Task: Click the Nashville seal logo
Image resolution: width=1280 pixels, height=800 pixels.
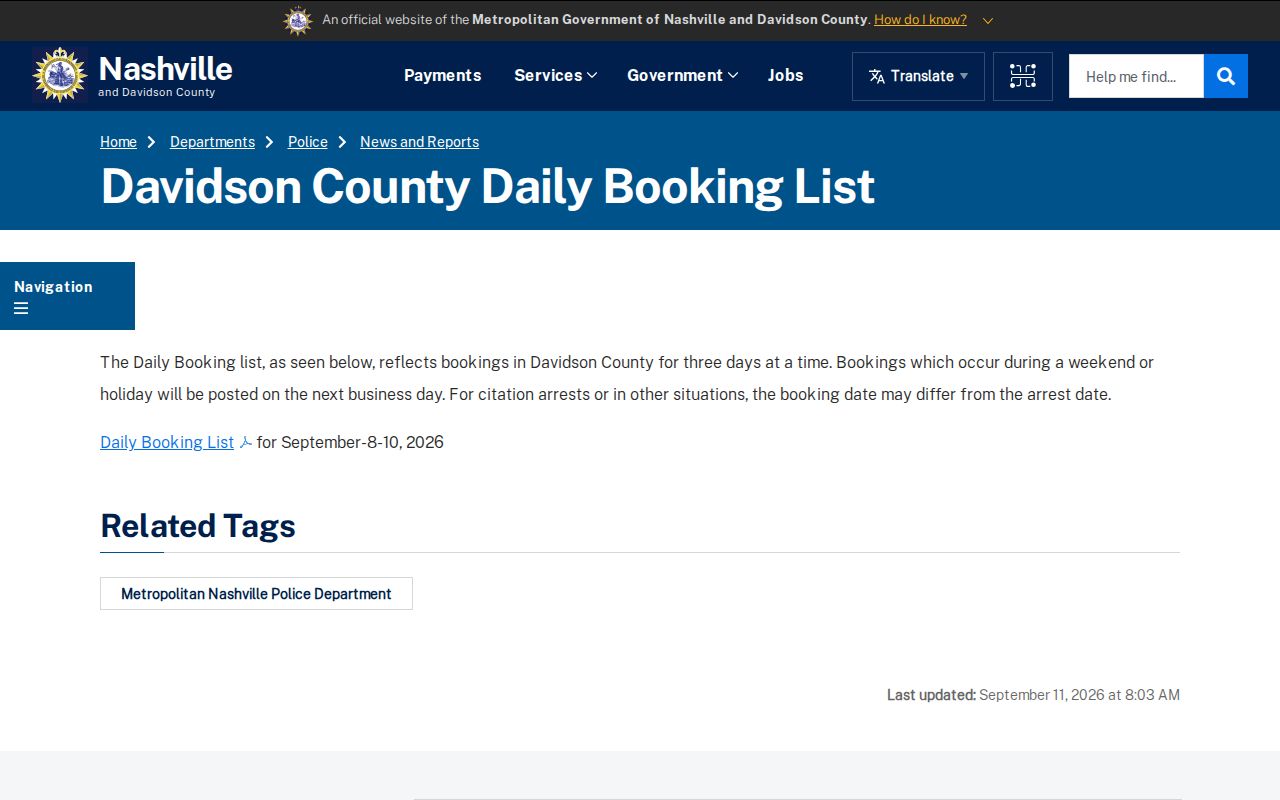Action: (x=60, y=75)
